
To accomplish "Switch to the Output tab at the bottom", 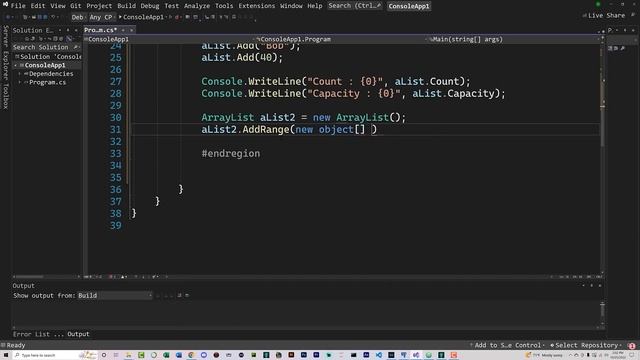I will [x=78, y=334].
